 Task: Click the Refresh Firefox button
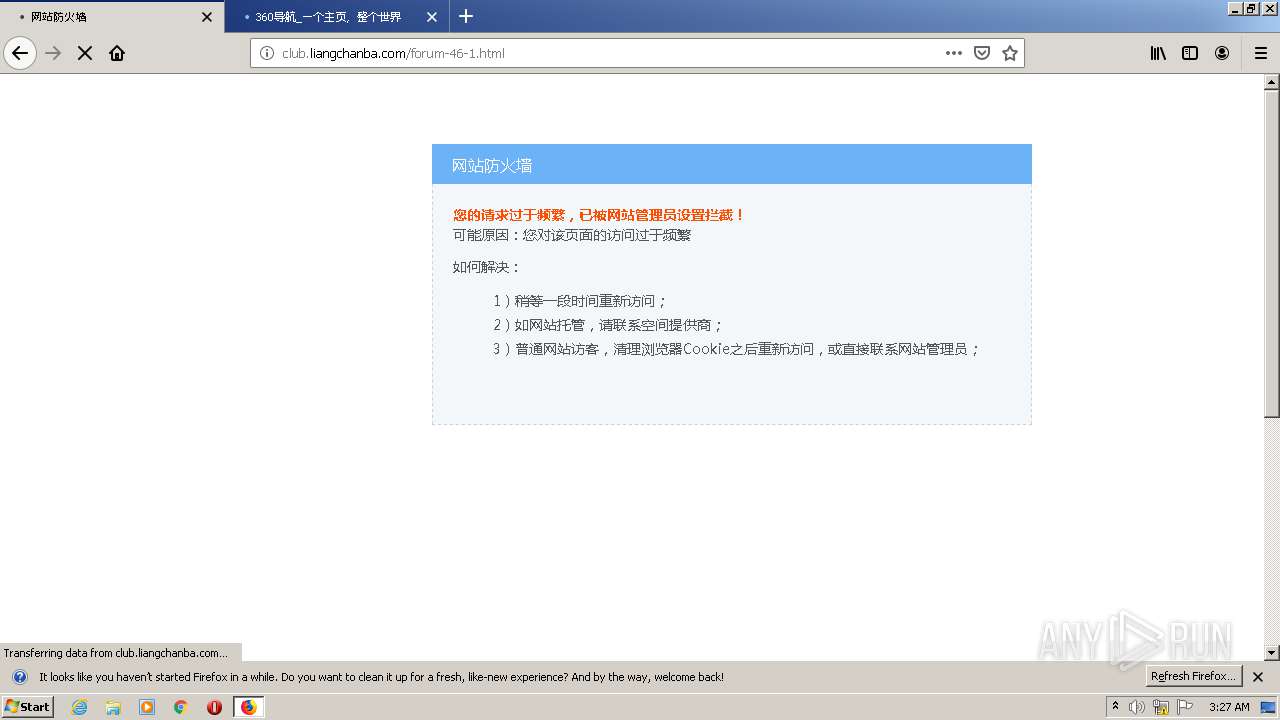click(1194, 677)
